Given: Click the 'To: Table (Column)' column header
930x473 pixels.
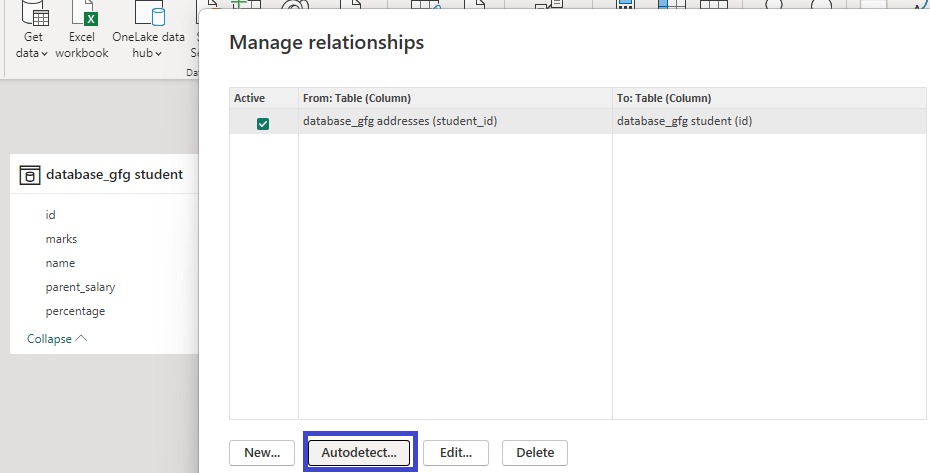Looking at the screenshot, I should [664, 98].
